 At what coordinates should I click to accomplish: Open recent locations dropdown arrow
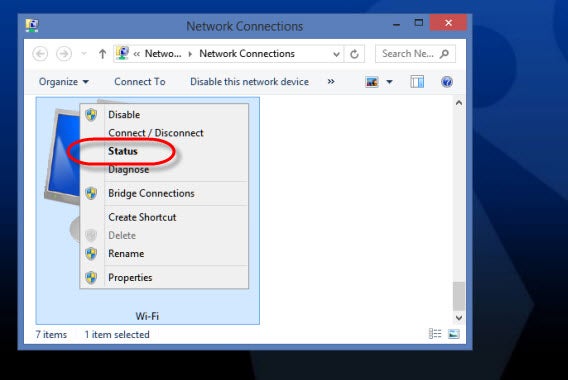pyautogui.click(x=84, y=54)
